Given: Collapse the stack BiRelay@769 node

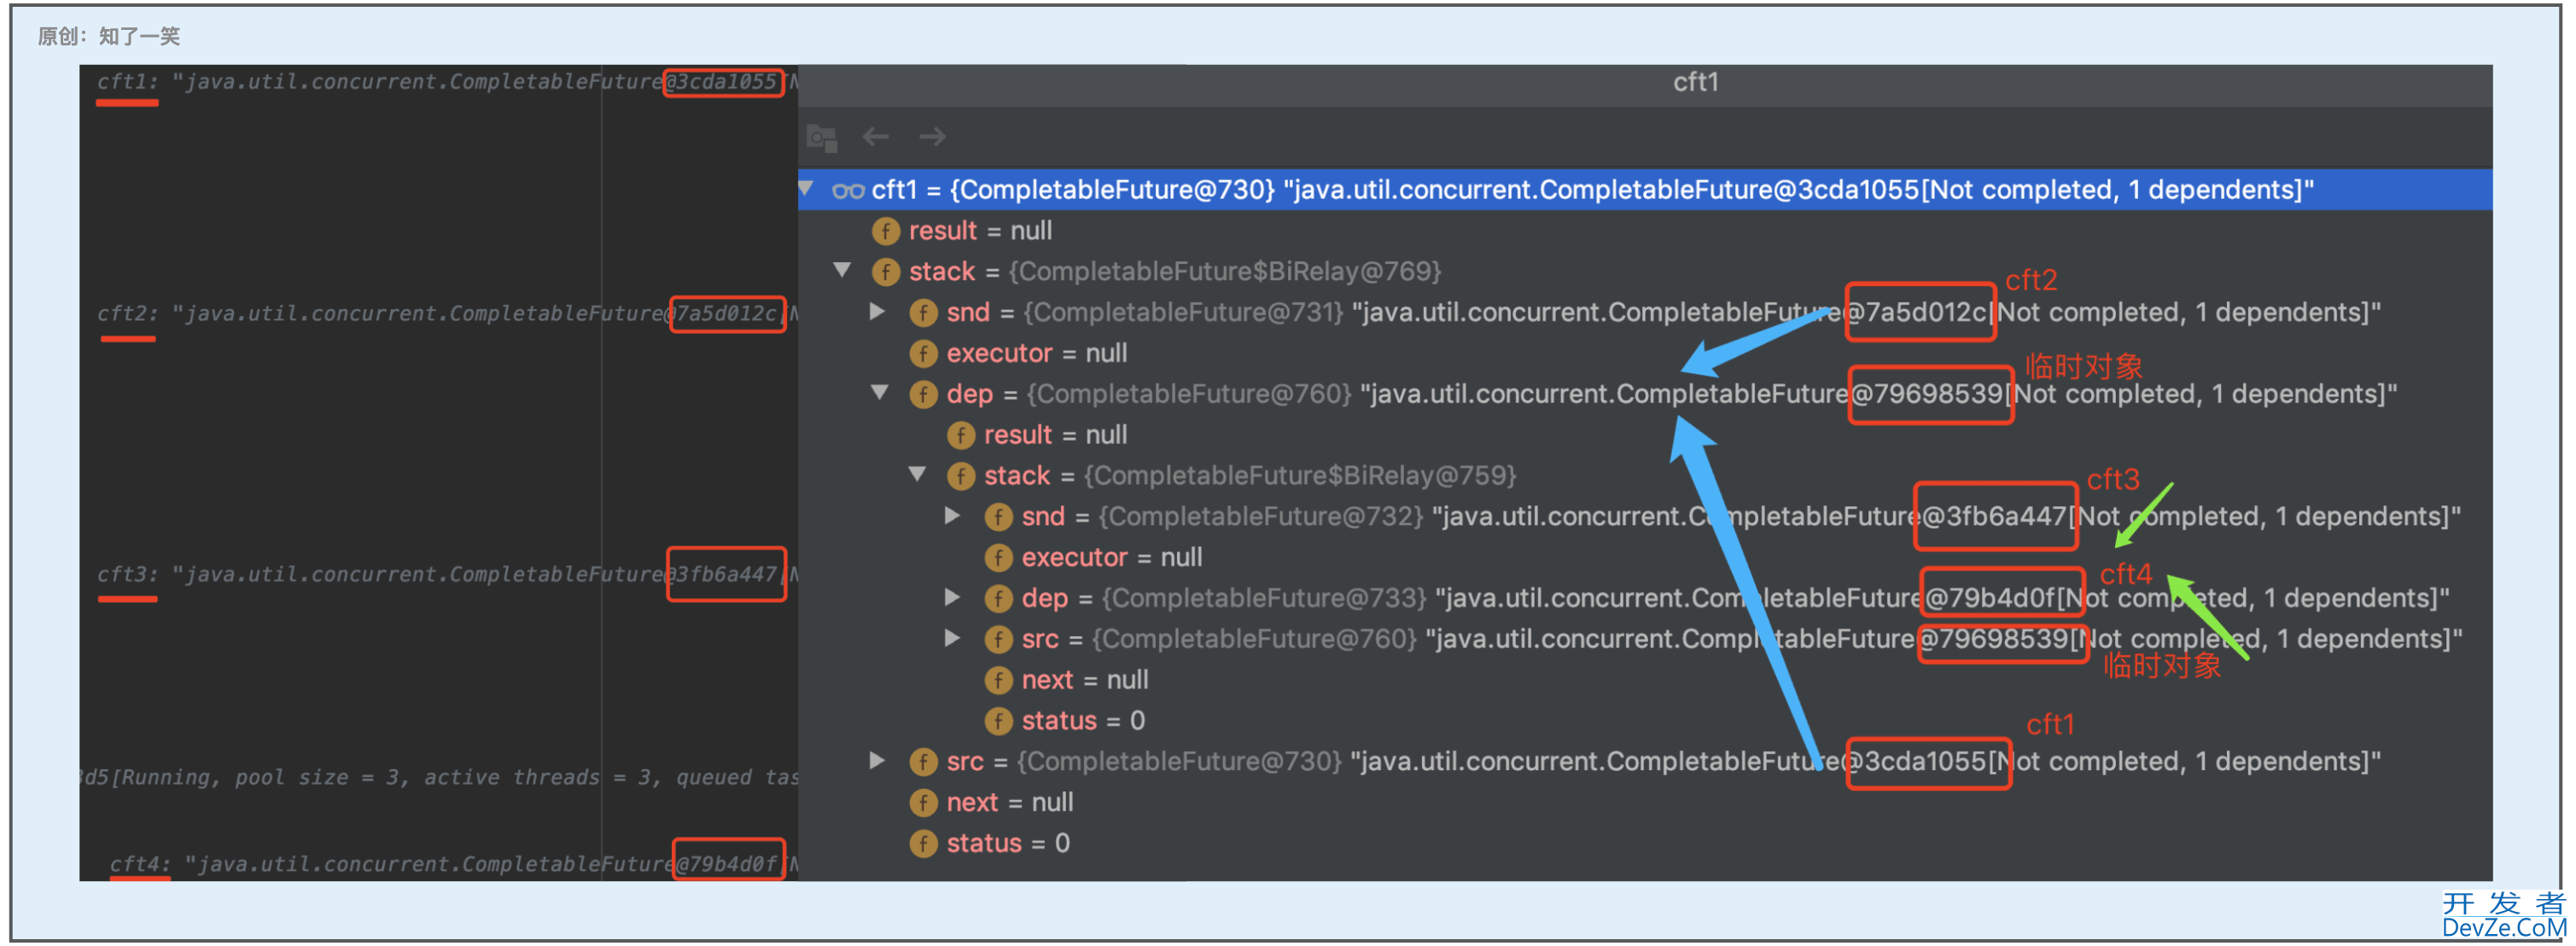Looking at the screenshot, I should 842,270.
